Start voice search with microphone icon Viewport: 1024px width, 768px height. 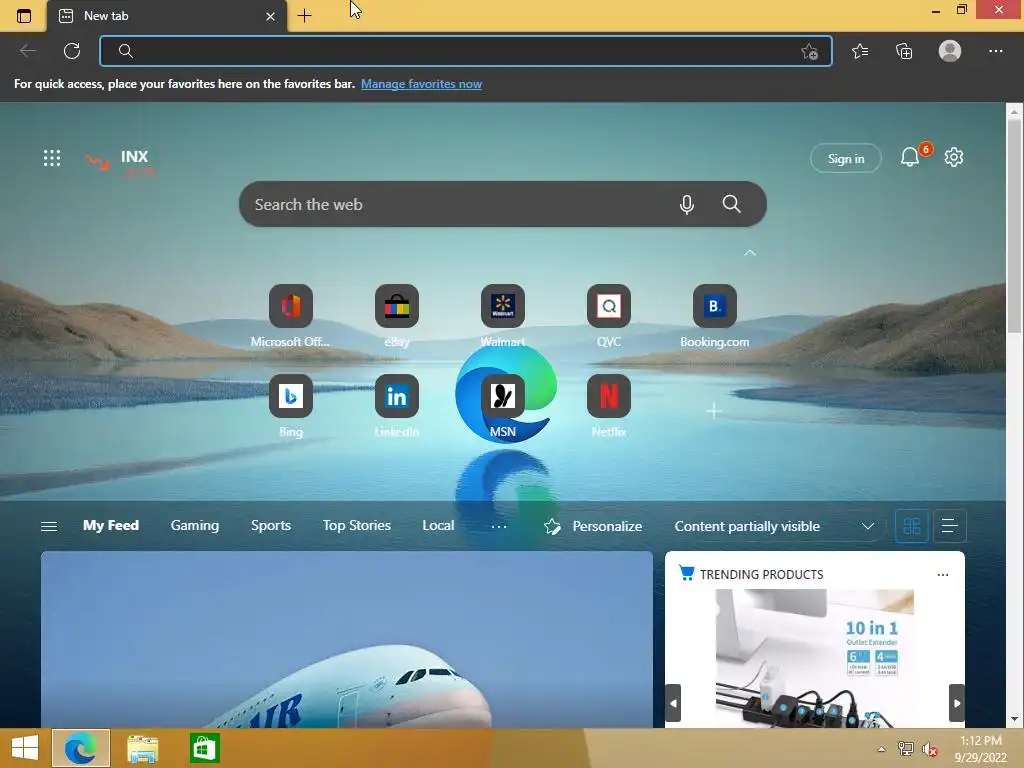[686, 204]
